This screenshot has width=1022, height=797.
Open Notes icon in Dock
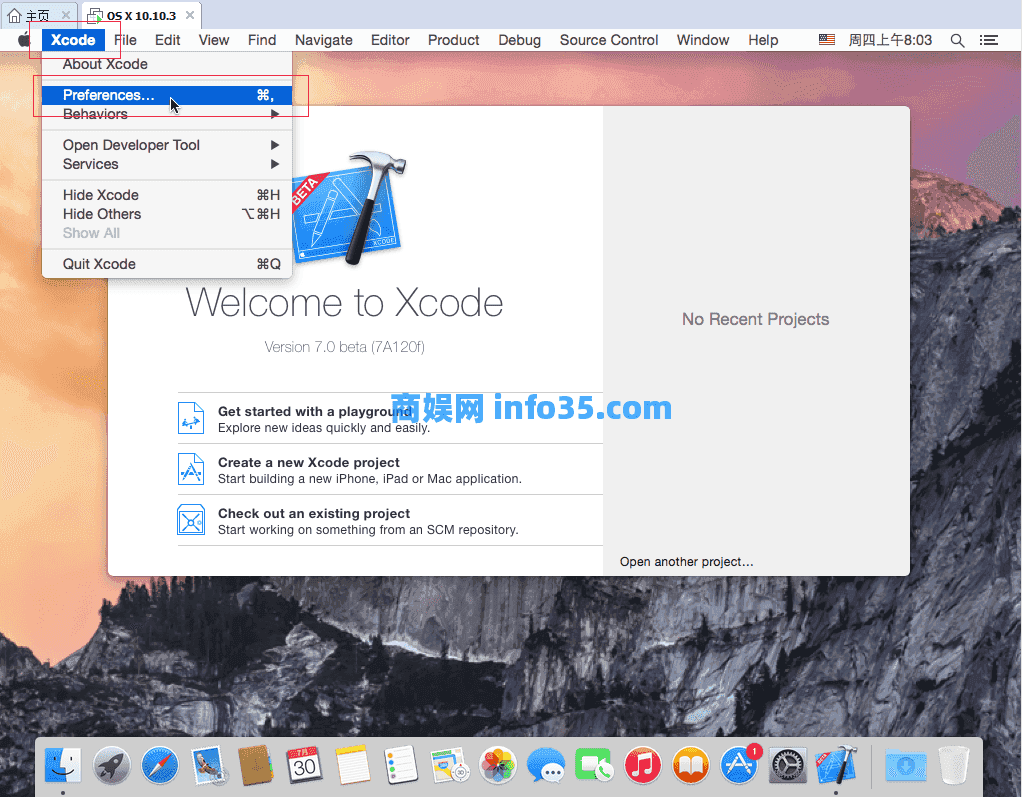tap(353, 764)
